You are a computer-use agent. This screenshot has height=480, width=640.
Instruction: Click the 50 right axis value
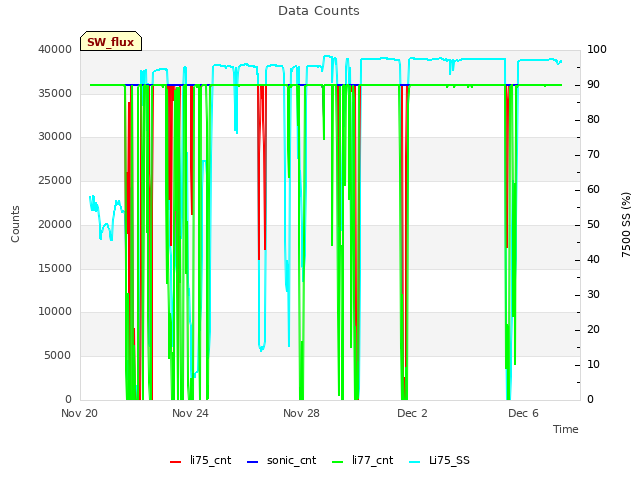[x=593, y=225]
